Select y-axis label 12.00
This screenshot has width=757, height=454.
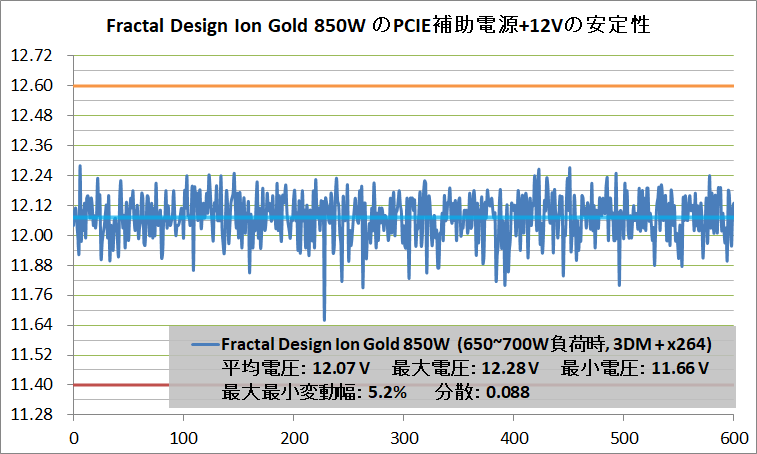coord(31,235)
